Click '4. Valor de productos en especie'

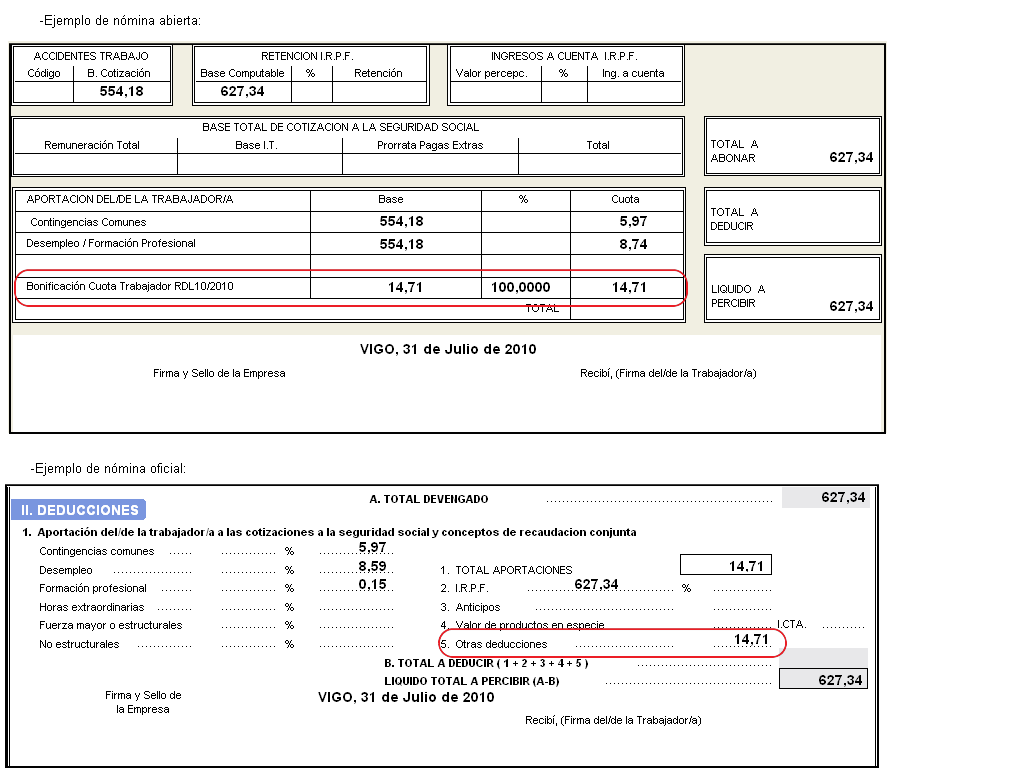click(522, 625)
